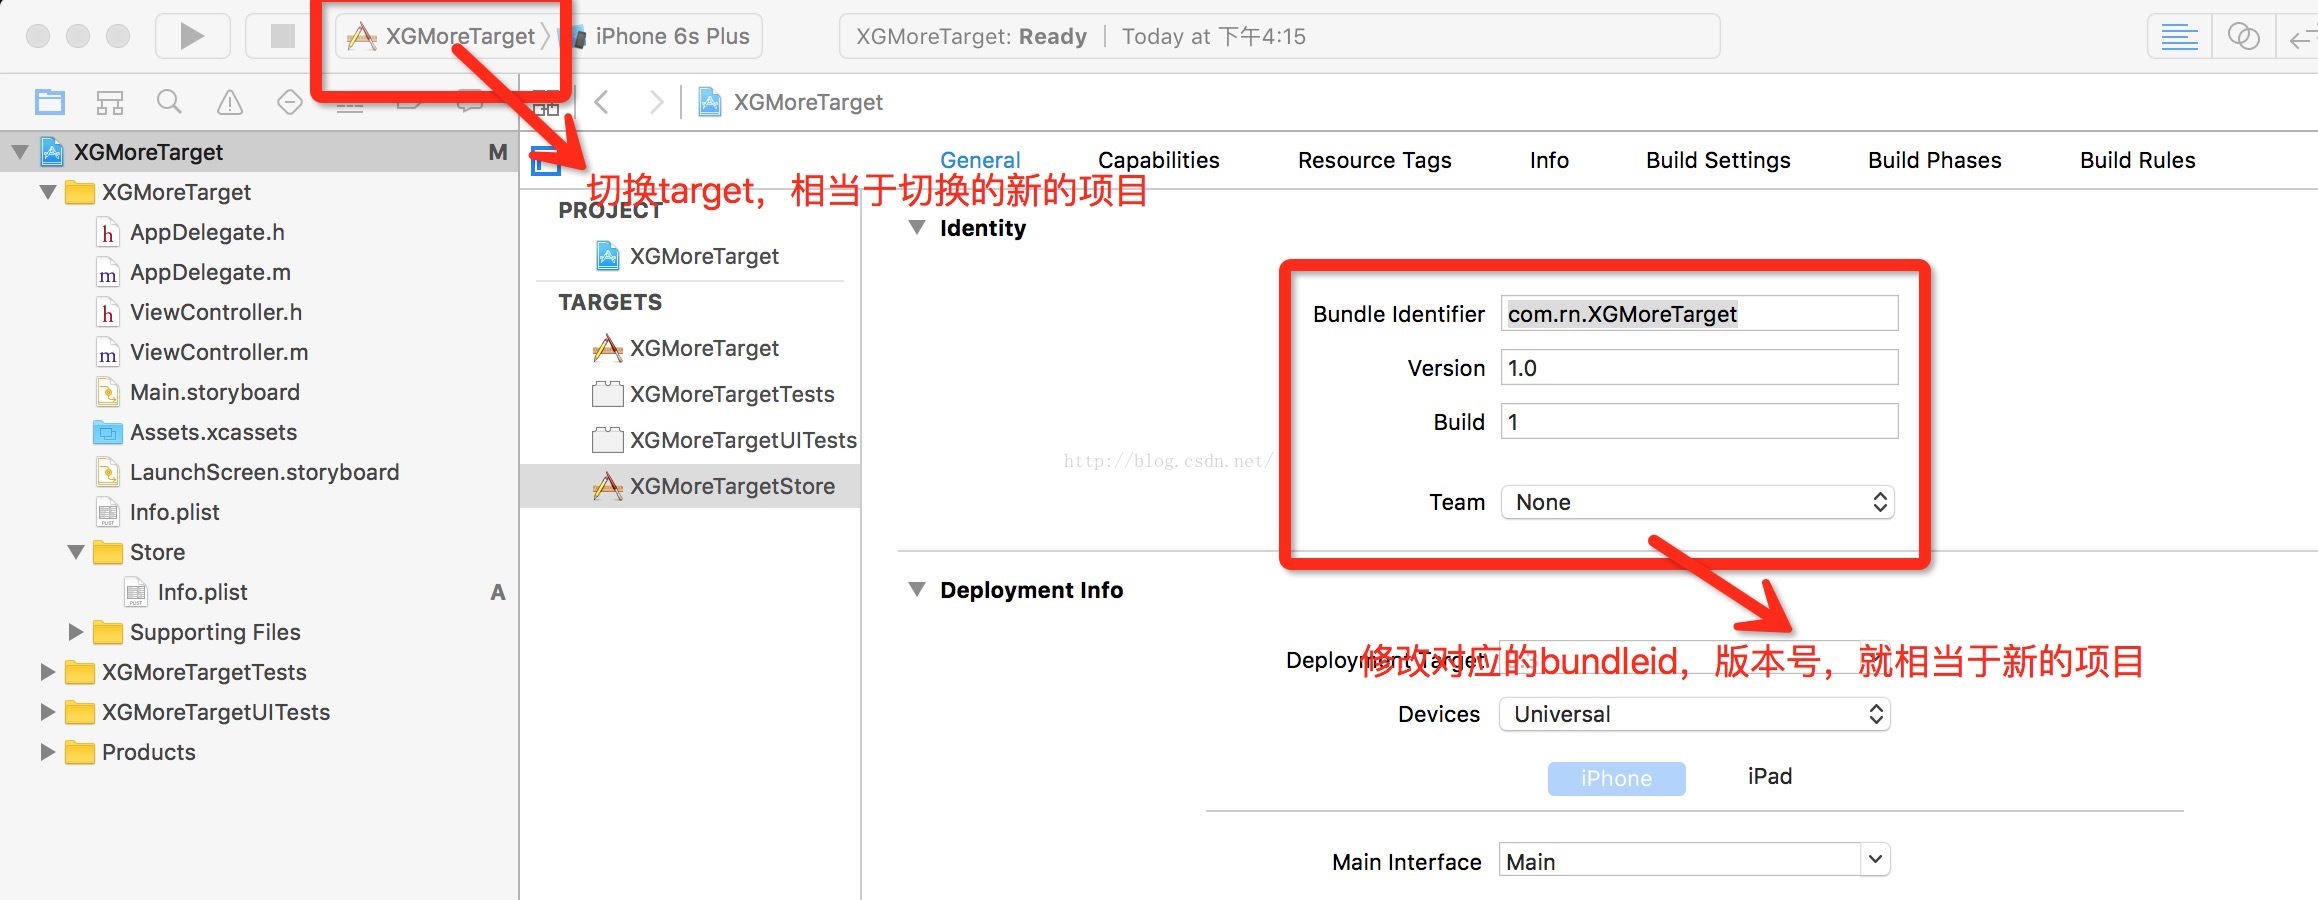The image size is (2318, 900).
Task: Expand the XGMoreTargetTests folder
Action: click(47, 672)
